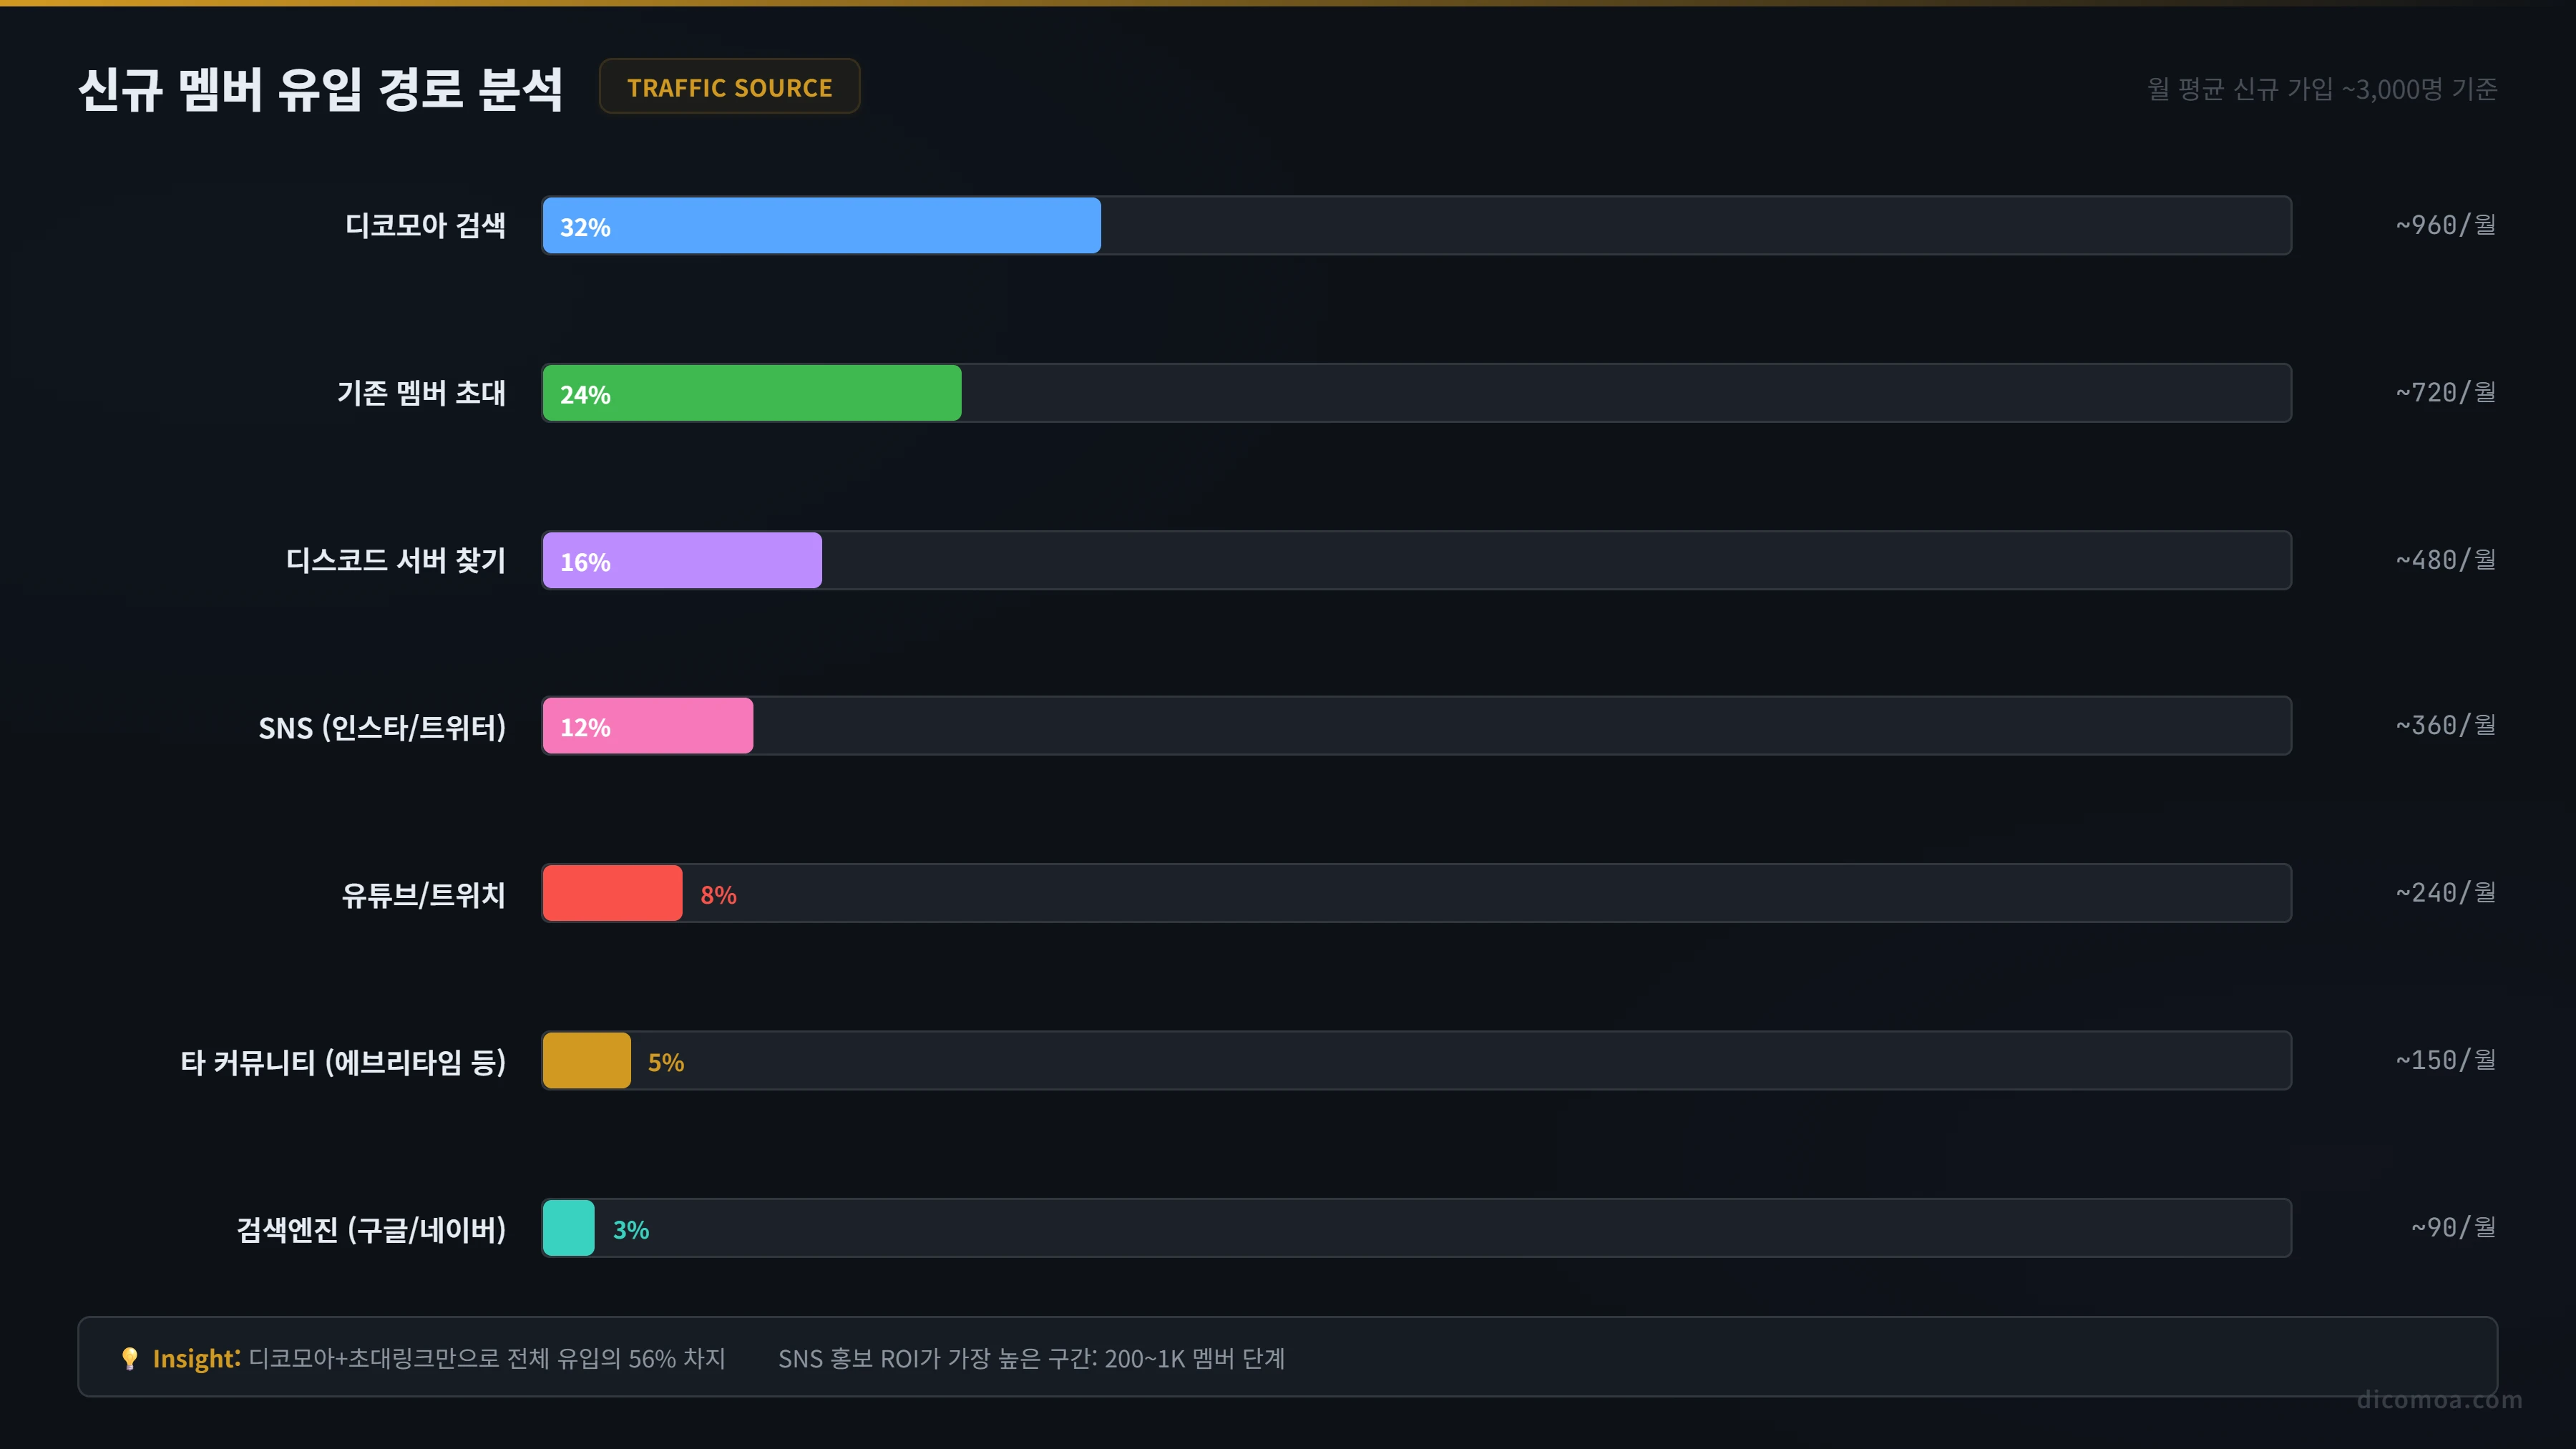
Task: Click the purple 16% 디스코드 서버 찾기 bar
Action: coord(682,560)
